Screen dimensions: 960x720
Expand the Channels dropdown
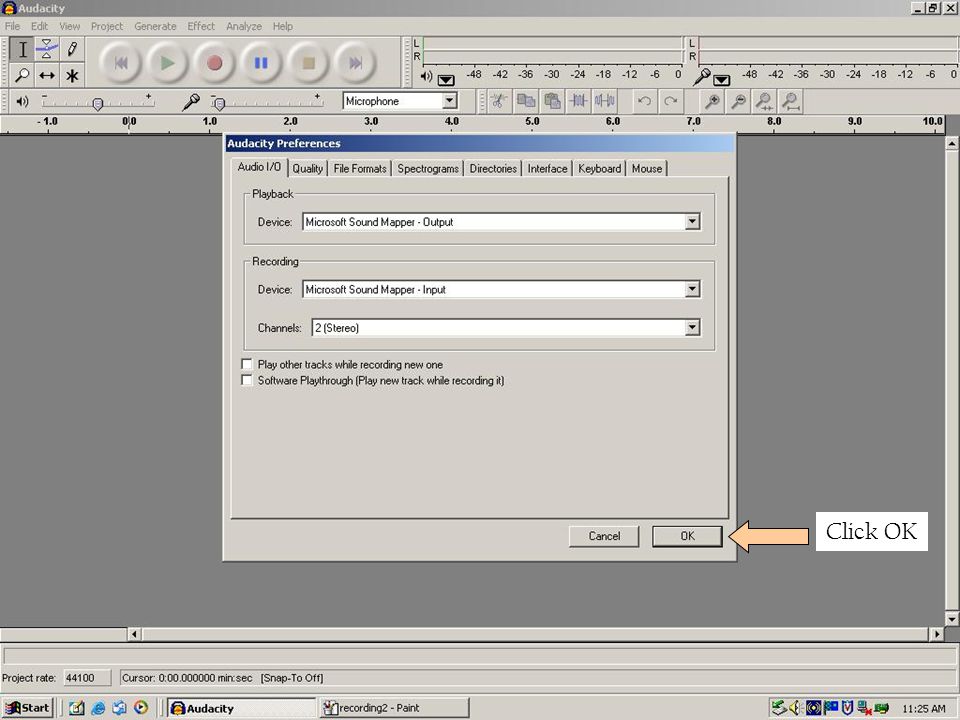pyautogui.click(x=692, y=328)
